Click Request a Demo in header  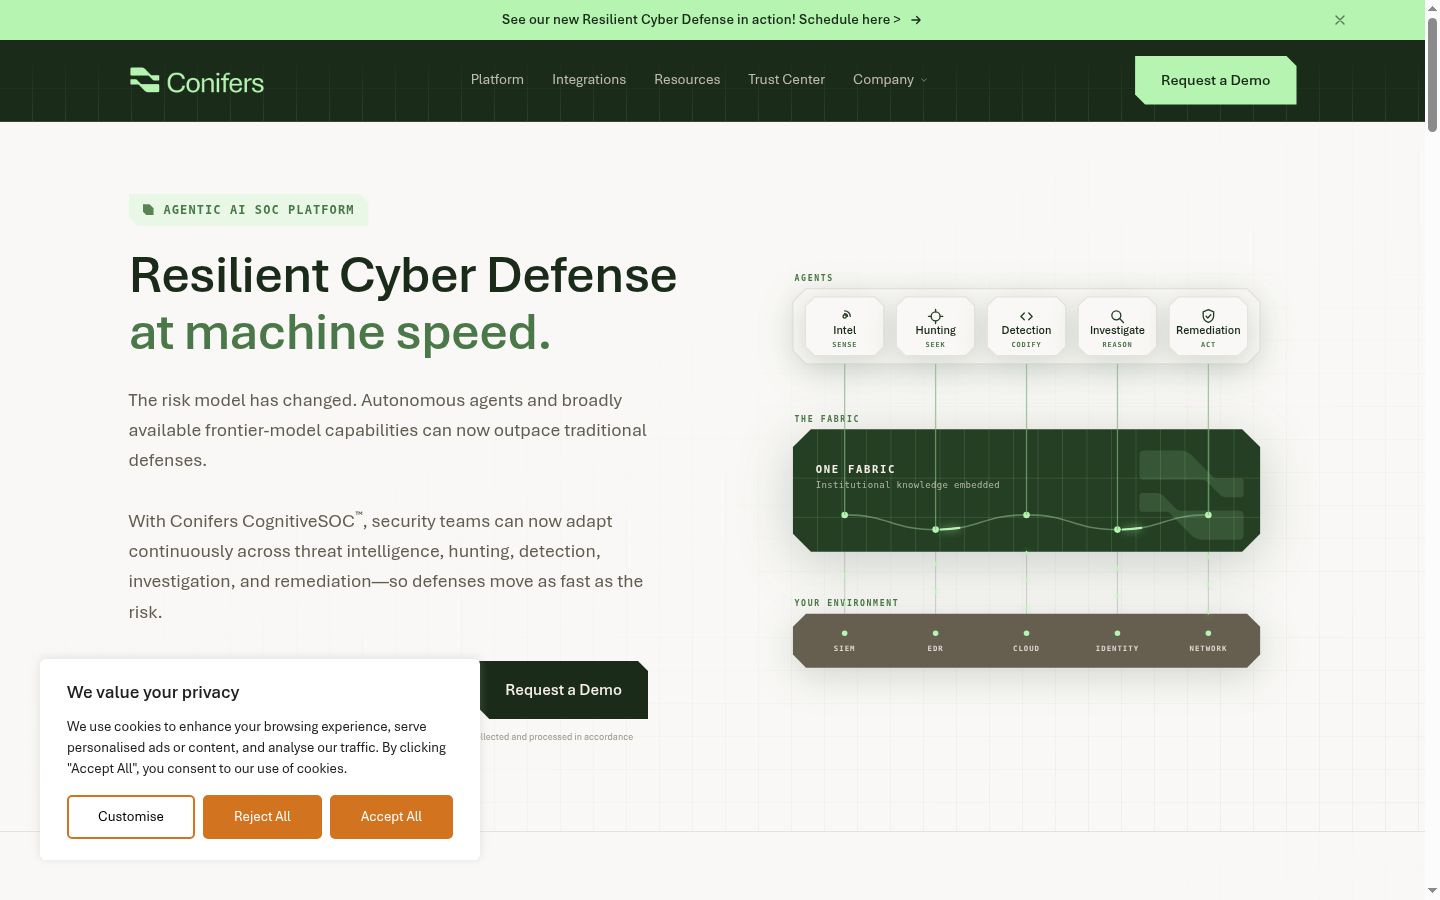[1215, 80]
